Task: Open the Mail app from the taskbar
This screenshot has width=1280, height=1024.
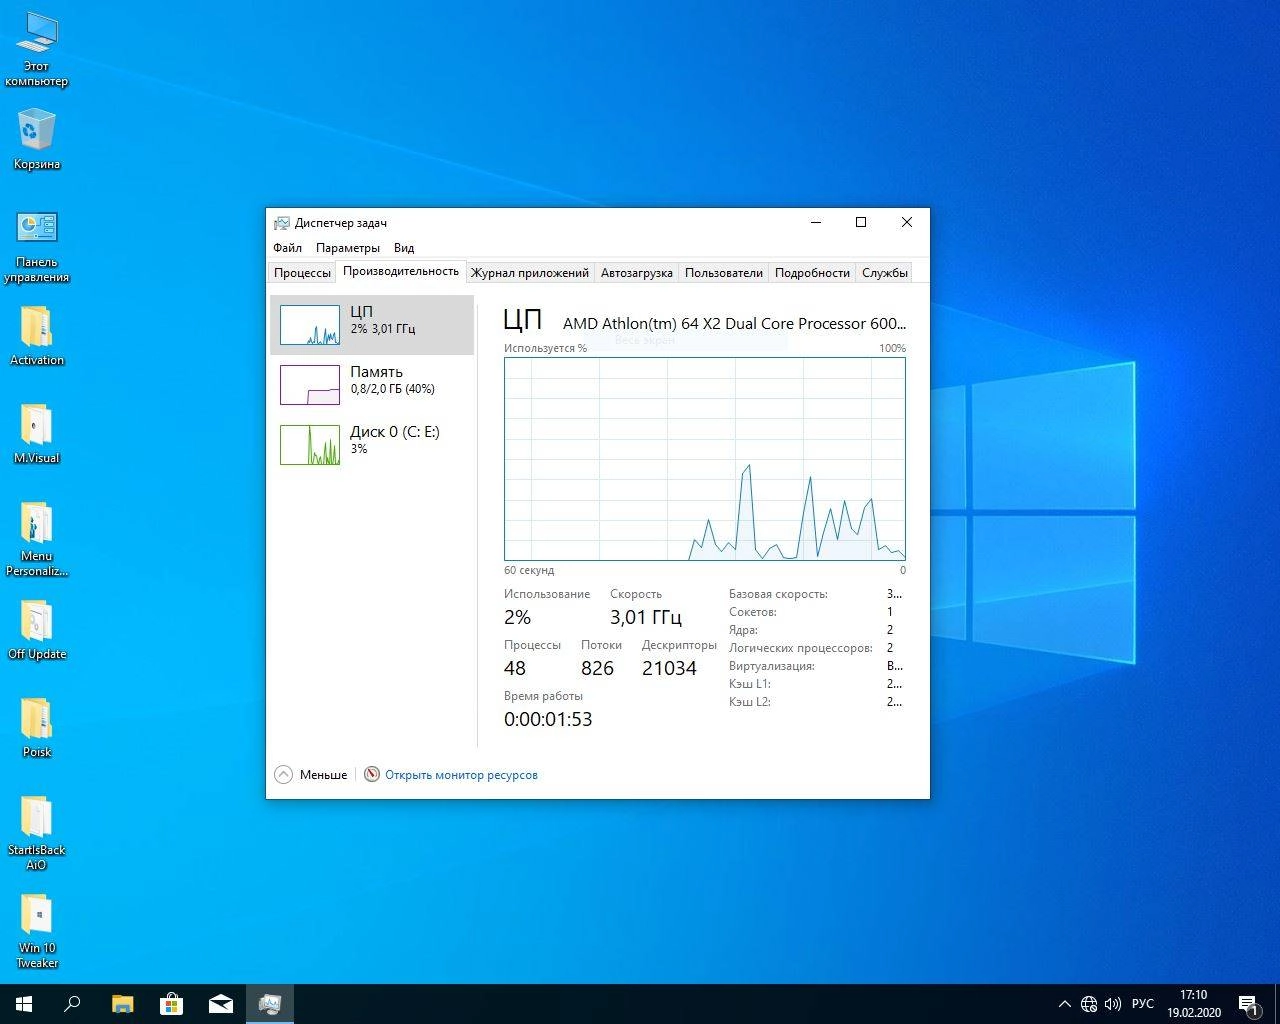Action: (220, 1004)
